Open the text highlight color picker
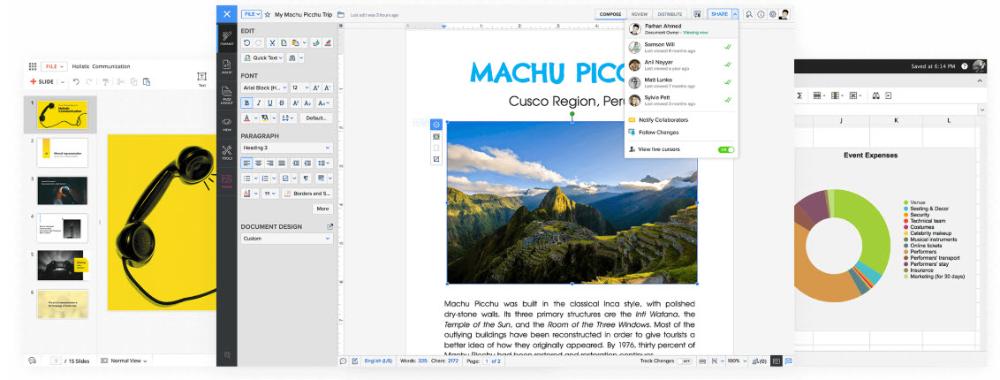 [x=265, y=118]
